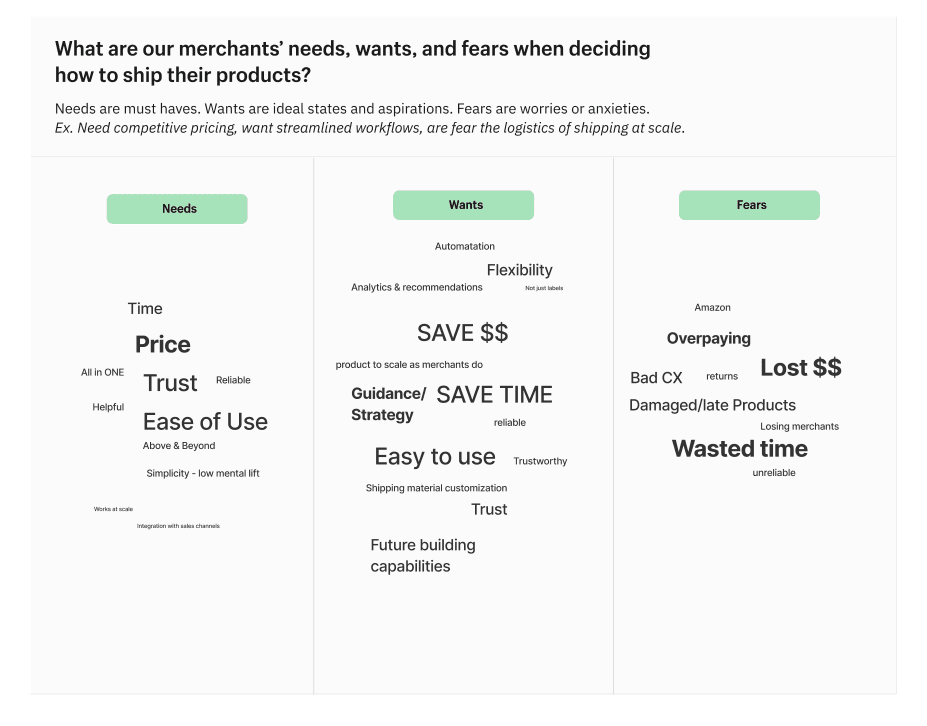Select the Shipping material customization note

(436, 489)
